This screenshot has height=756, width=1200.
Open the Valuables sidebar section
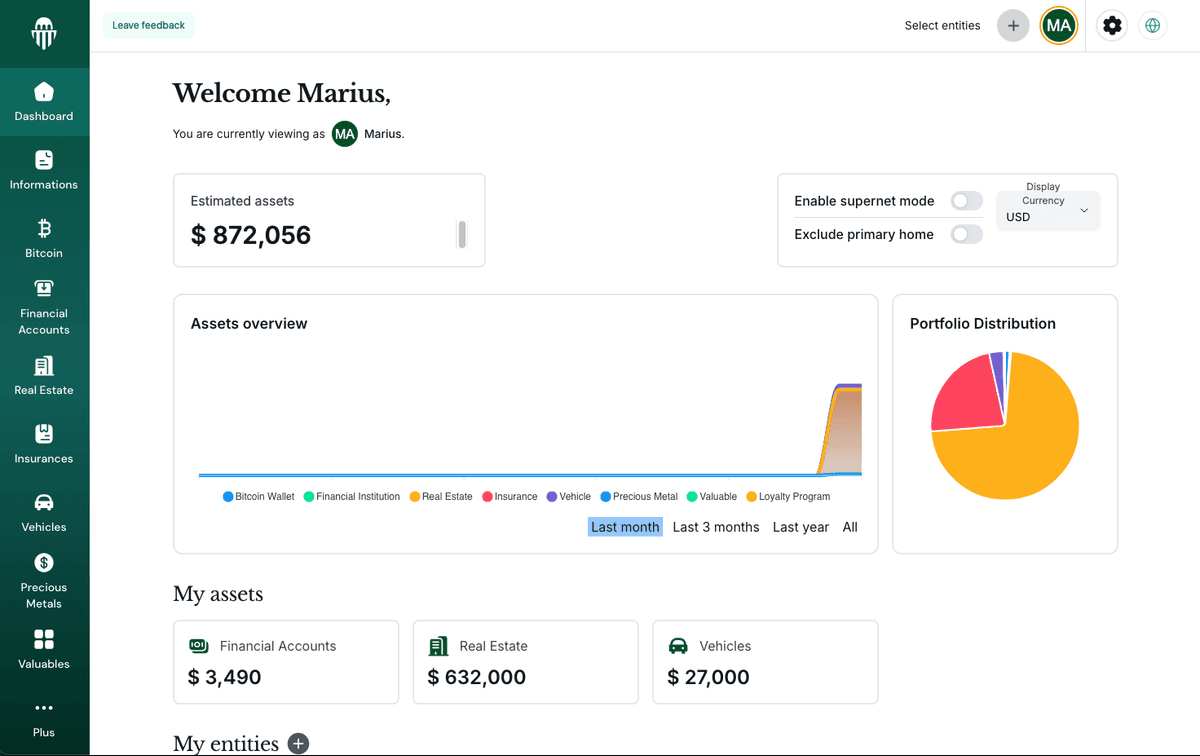[44, 649]
